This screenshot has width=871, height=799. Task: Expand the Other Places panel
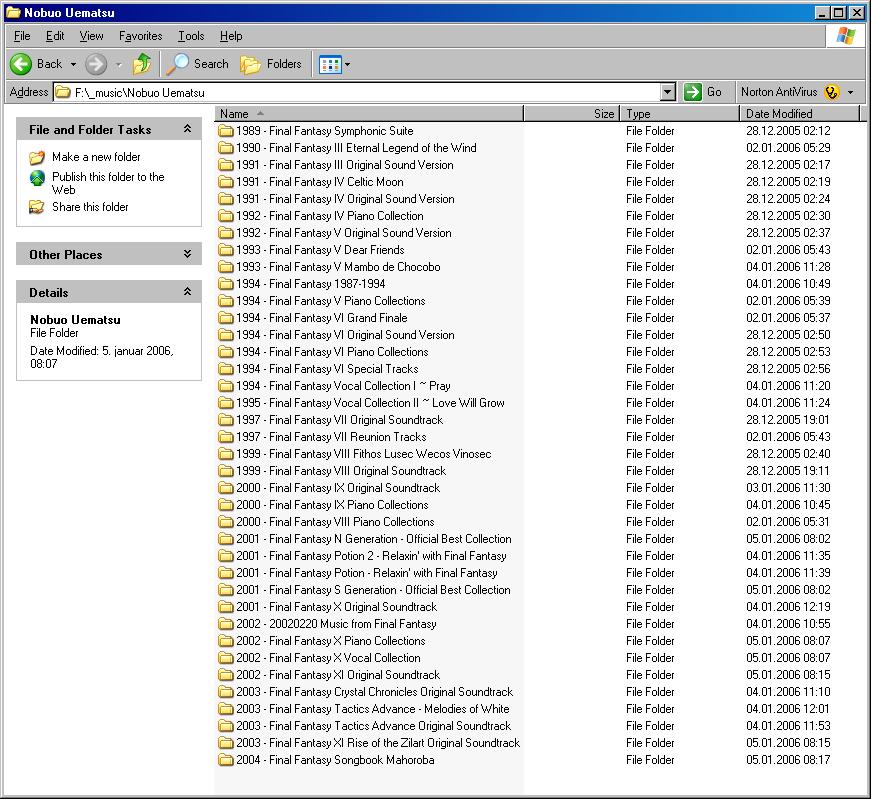click(x=188, y=254)
